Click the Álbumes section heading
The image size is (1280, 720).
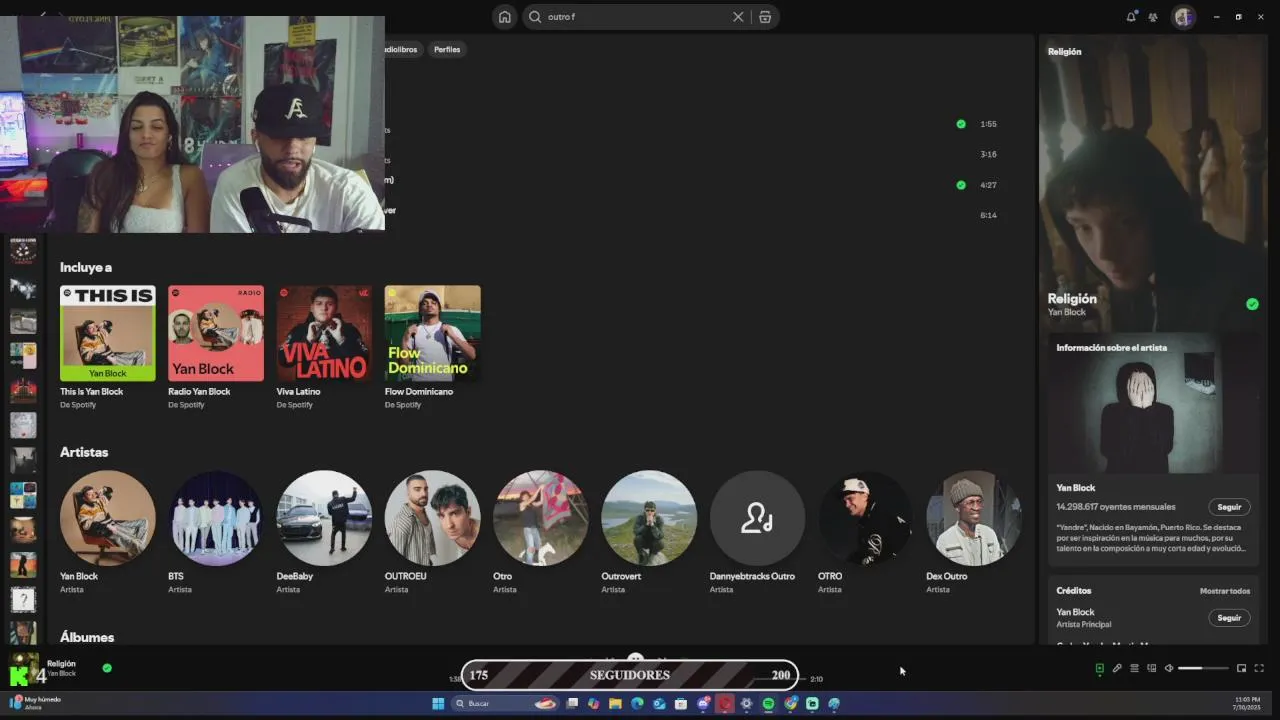pyautogui.click(x=87, y=637)
